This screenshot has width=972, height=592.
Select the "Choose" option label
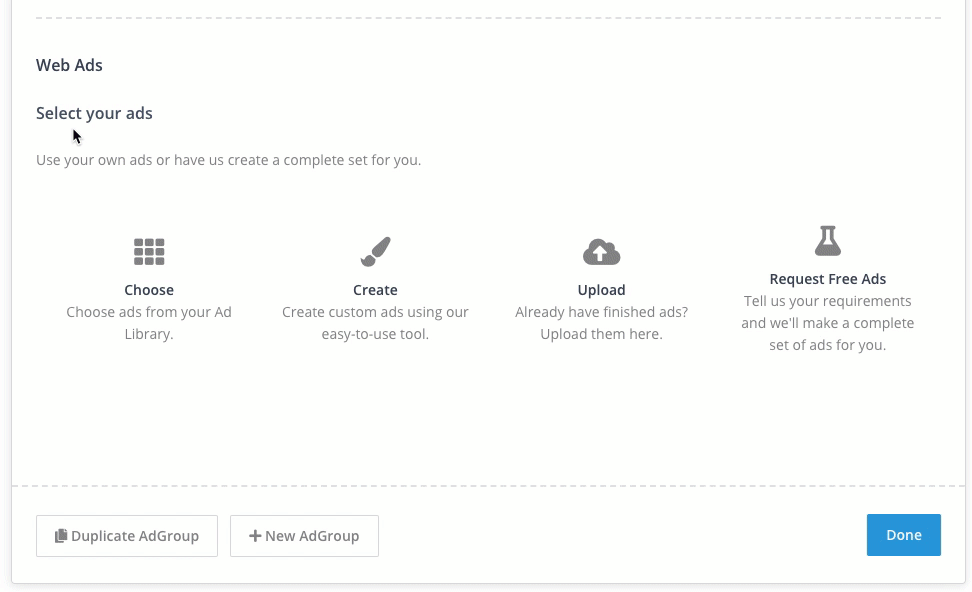(x=149, y=290)
